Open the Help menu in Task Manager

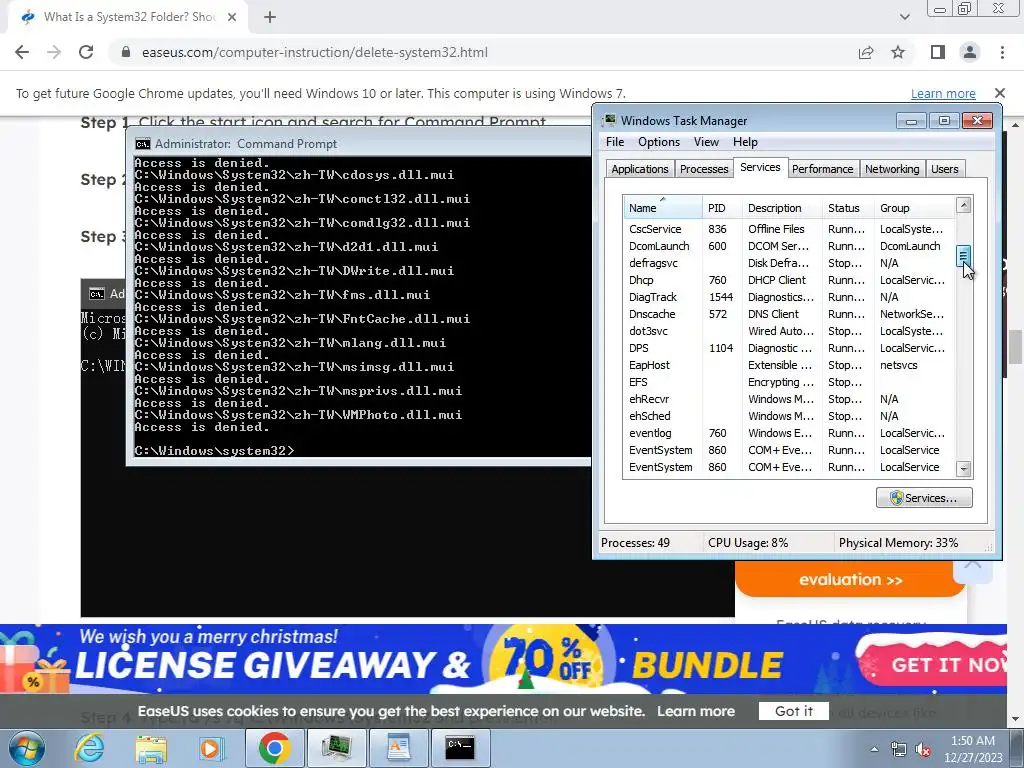click(745, 142)
